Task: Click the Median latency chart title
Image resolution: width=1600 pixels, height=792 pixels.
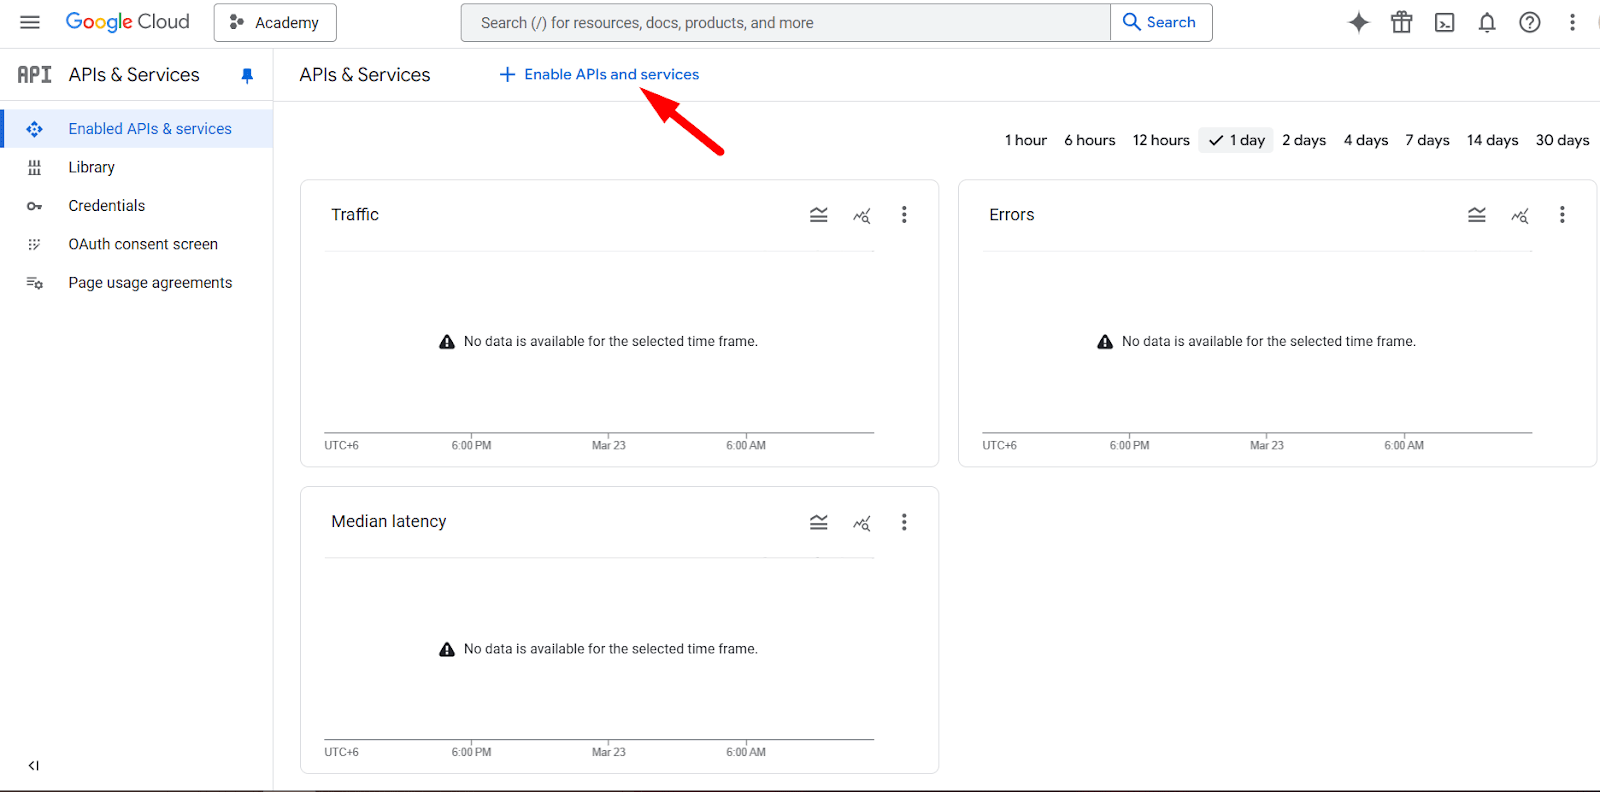Action: pos(389,522)
